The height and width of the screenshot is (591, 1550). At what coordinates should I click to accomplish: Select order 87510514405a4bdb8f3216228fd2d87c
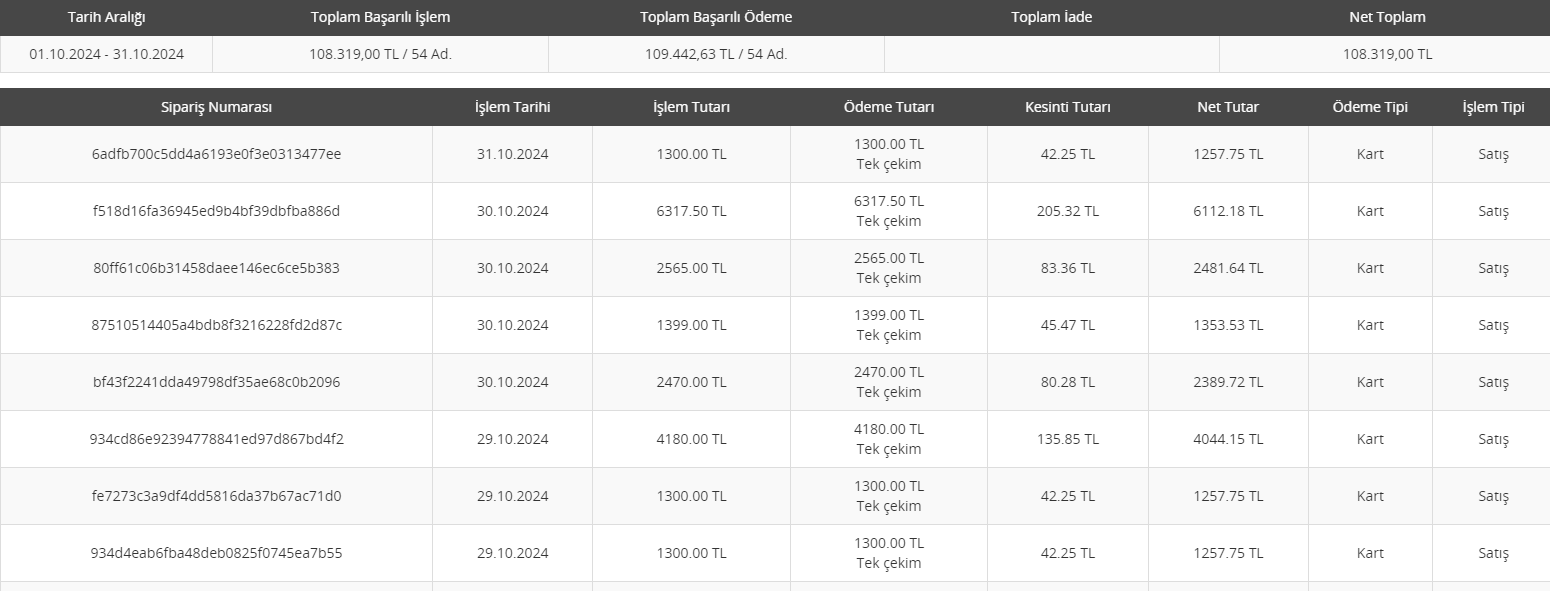216,325
